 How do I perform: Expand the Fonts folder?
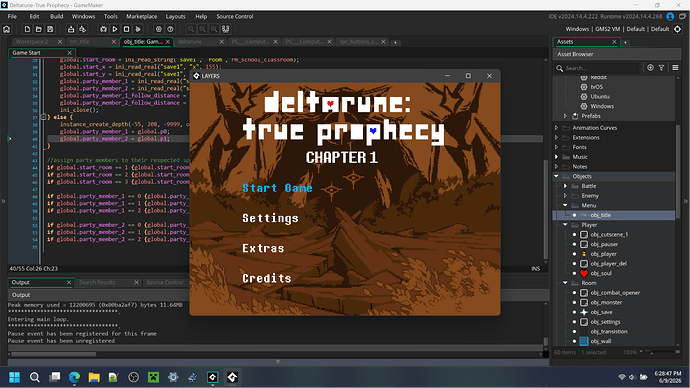[556, 147]
